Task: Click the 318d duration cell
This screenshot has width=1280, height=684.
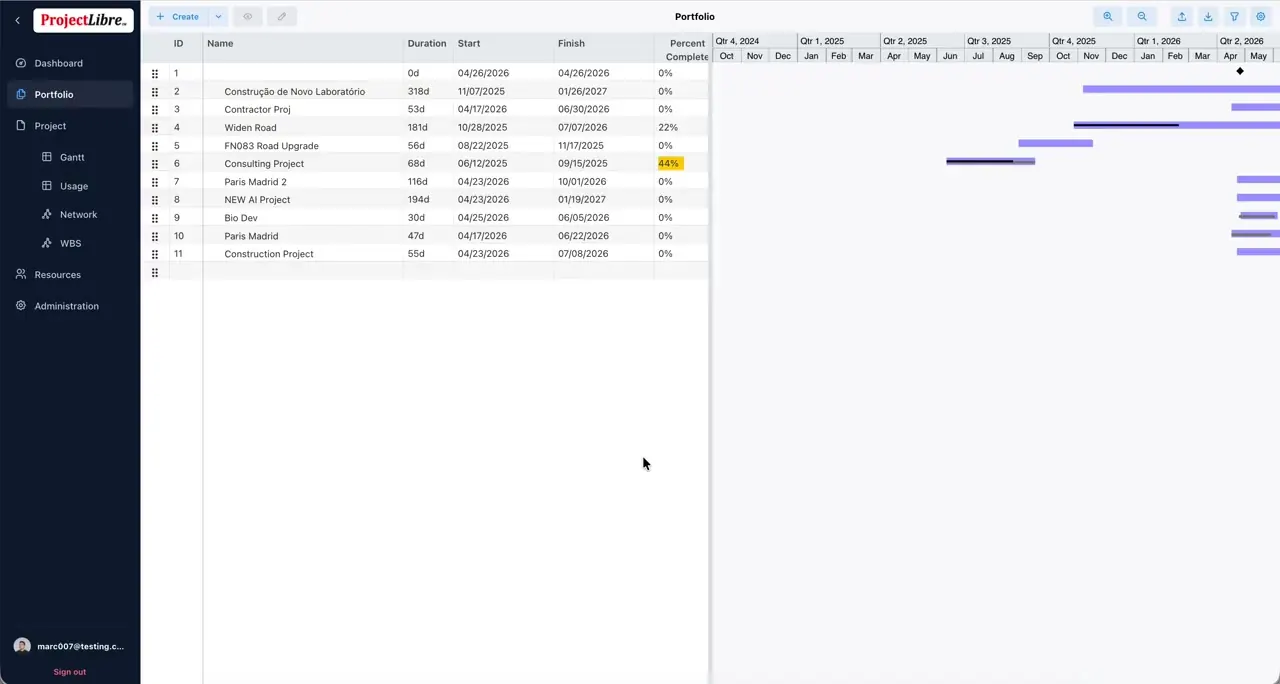Action: click(x=428, y=91)
